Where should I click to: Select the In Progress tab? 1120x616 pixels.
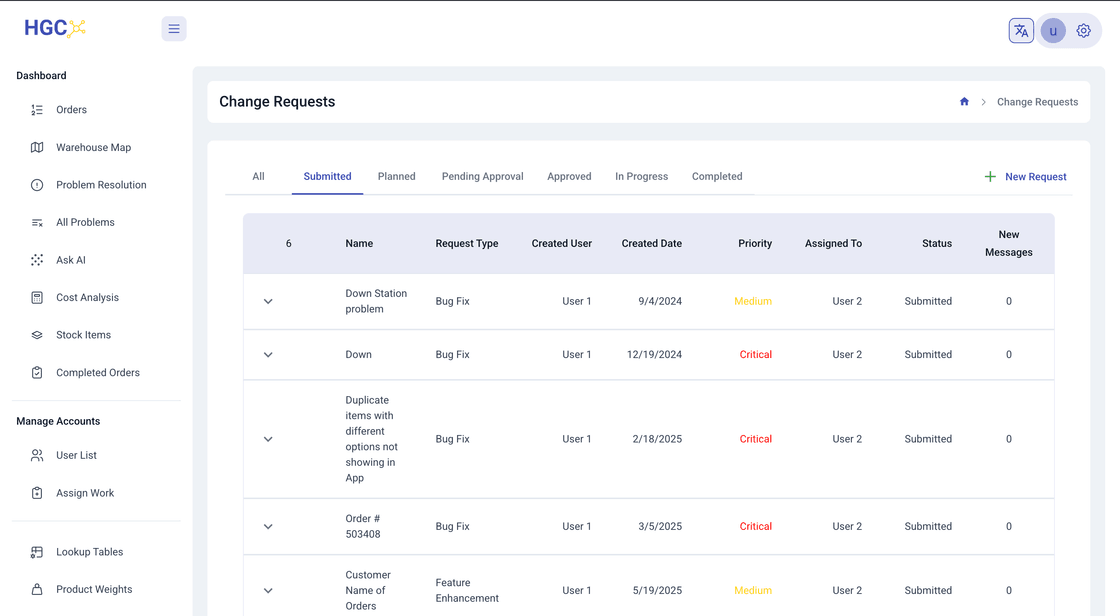coord(641,177)
